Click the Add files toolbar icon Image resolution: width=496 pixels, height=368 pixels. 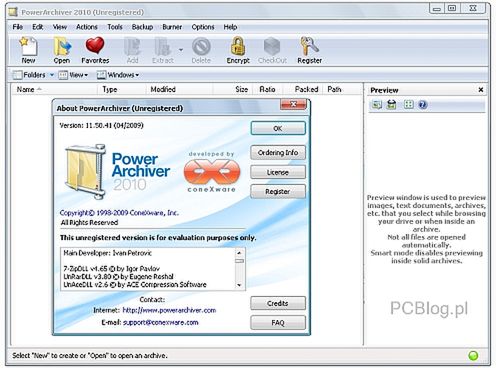pyautogui.click(x=132, y=50)
